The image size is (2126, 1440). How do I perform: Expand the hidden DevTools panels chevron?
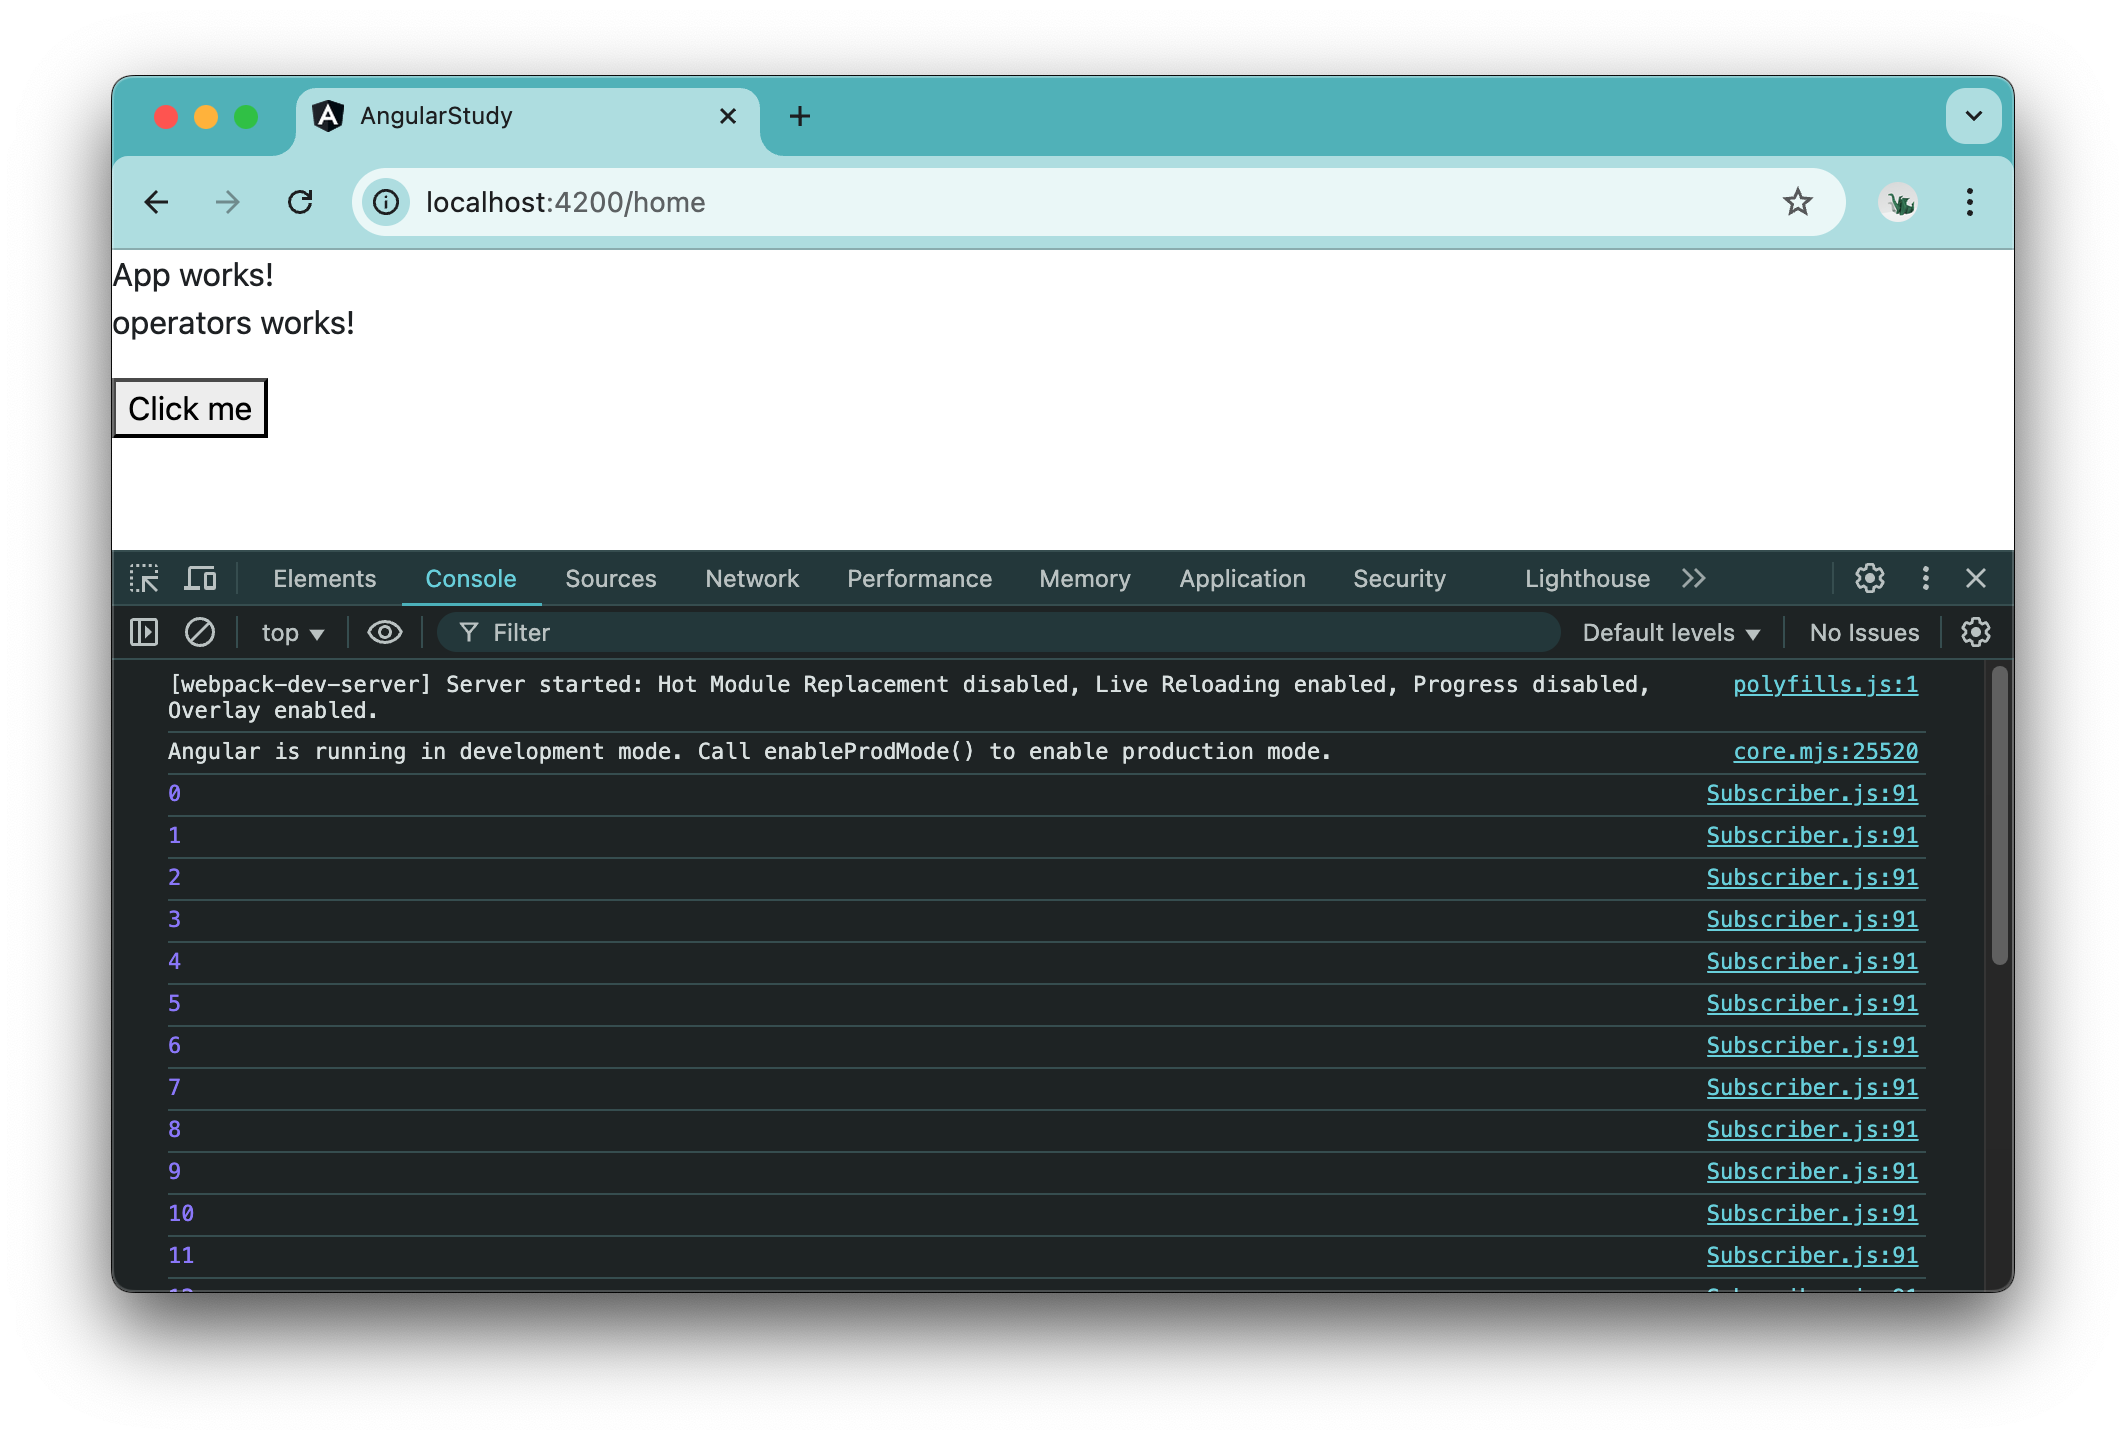(x=1694, y=578)
